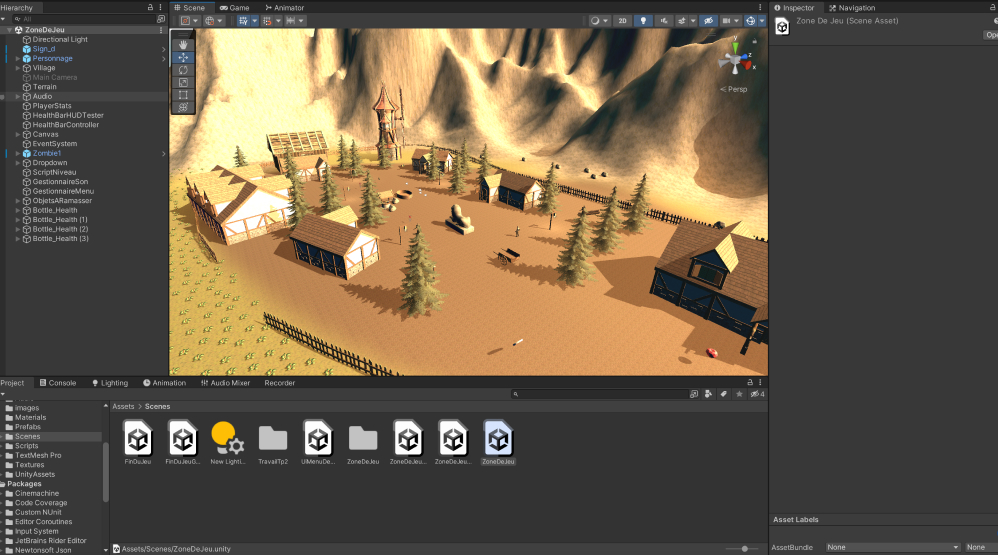The height and width of the screenshot is (555, 998).
Task: Expand the Village object in Hierarchy
Action: pos(18,68)
